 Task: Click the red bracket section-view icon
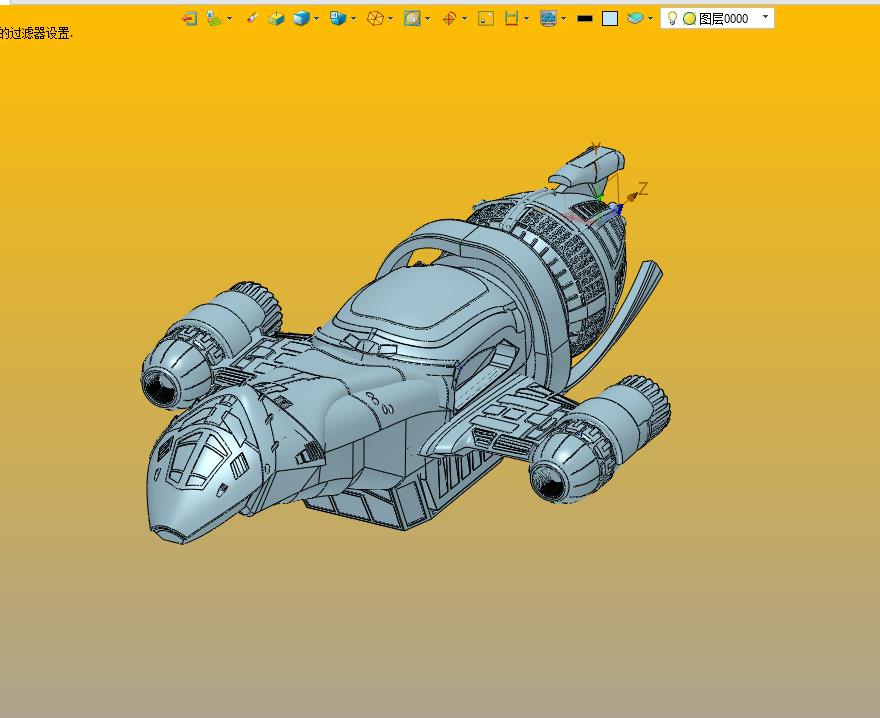pos(511,19)
